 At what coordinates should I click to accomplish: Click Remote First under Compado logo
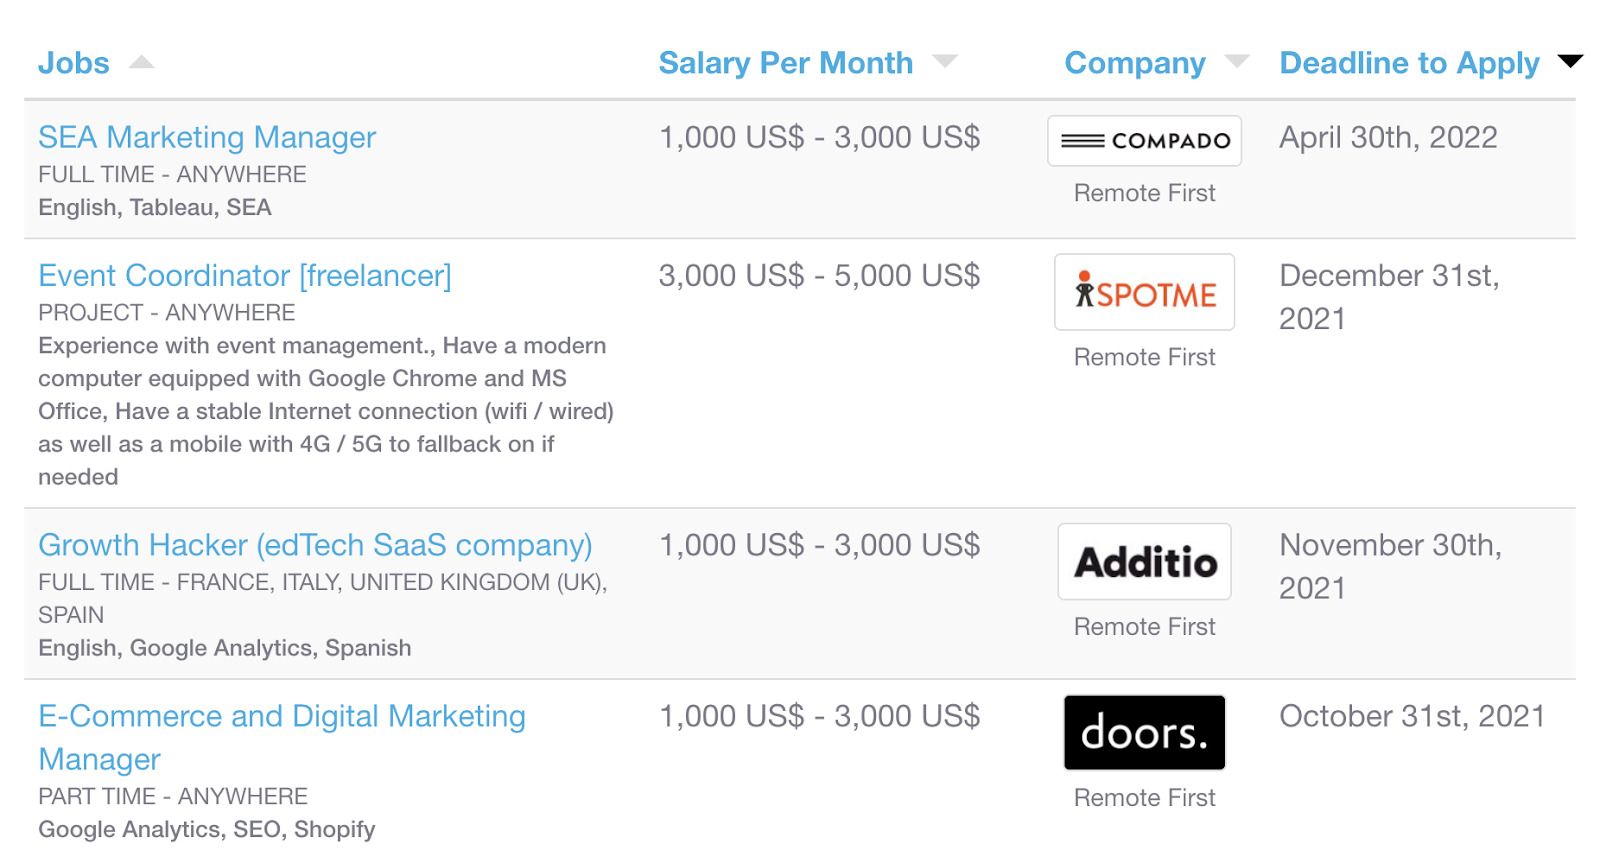[x=1144, y=193]
